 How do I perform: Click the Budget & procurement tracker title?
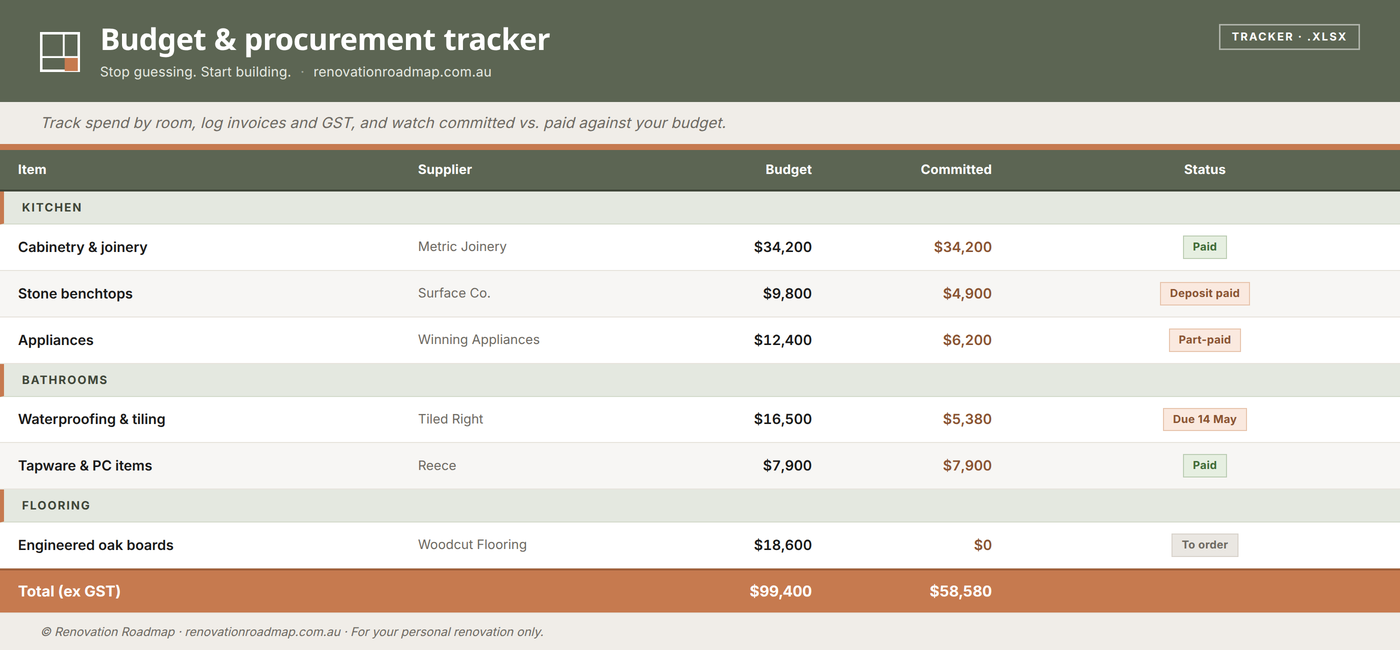click(325, 39)
